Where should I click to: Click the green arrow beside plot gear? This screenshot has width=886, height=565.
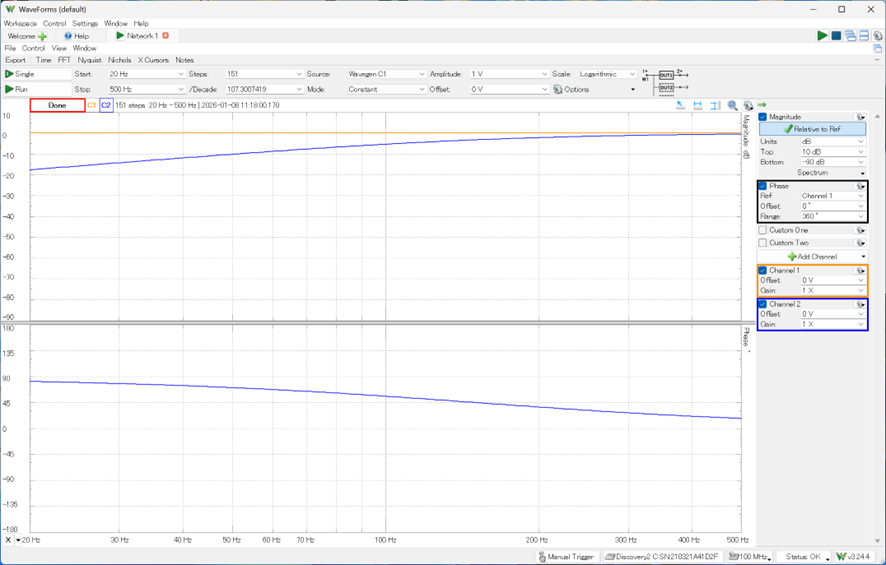[x=761, y=105]
